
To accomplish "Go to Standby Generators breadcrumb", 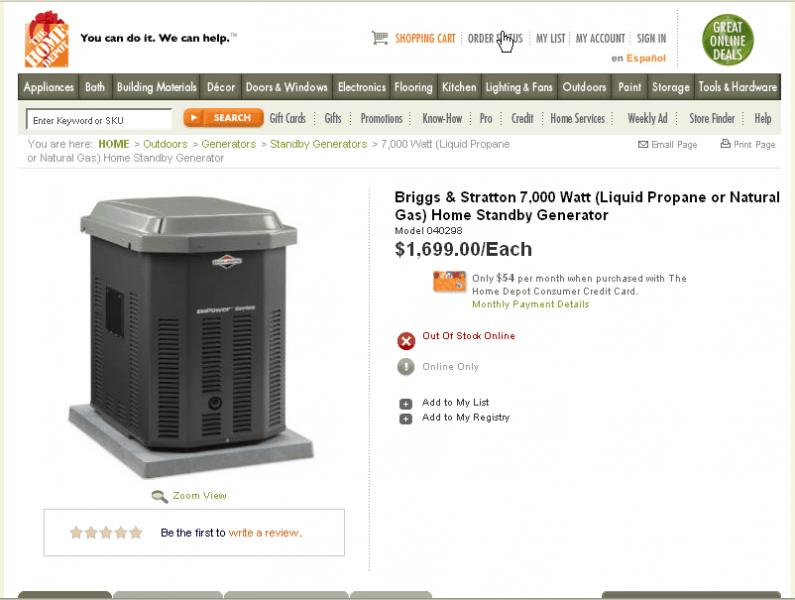I will [x=318, y=144].
